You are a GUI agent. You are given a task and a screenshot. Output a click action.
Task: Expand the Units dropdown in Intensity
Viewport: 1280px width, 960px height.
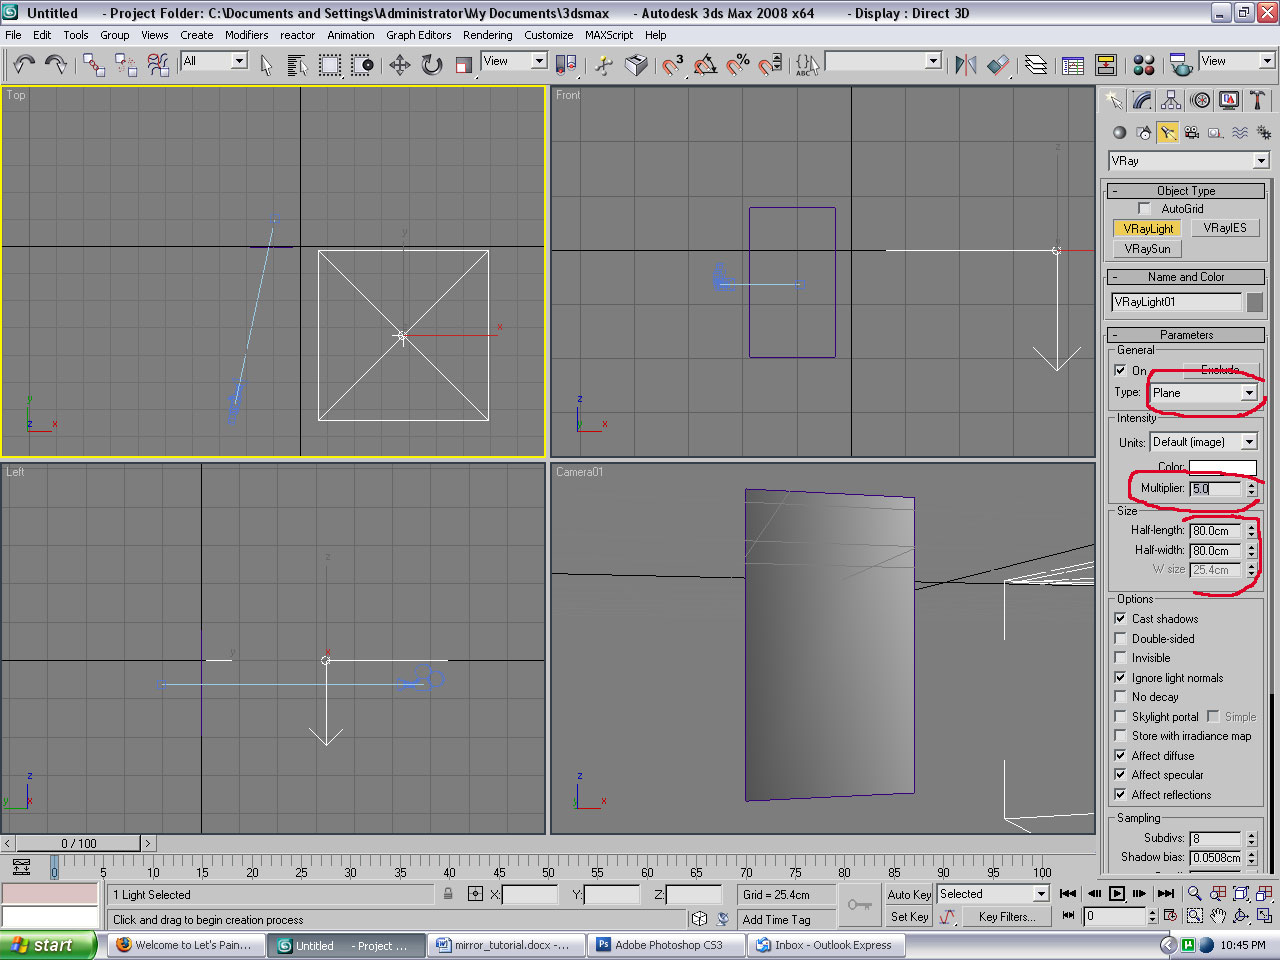[x=1248, y=442]
